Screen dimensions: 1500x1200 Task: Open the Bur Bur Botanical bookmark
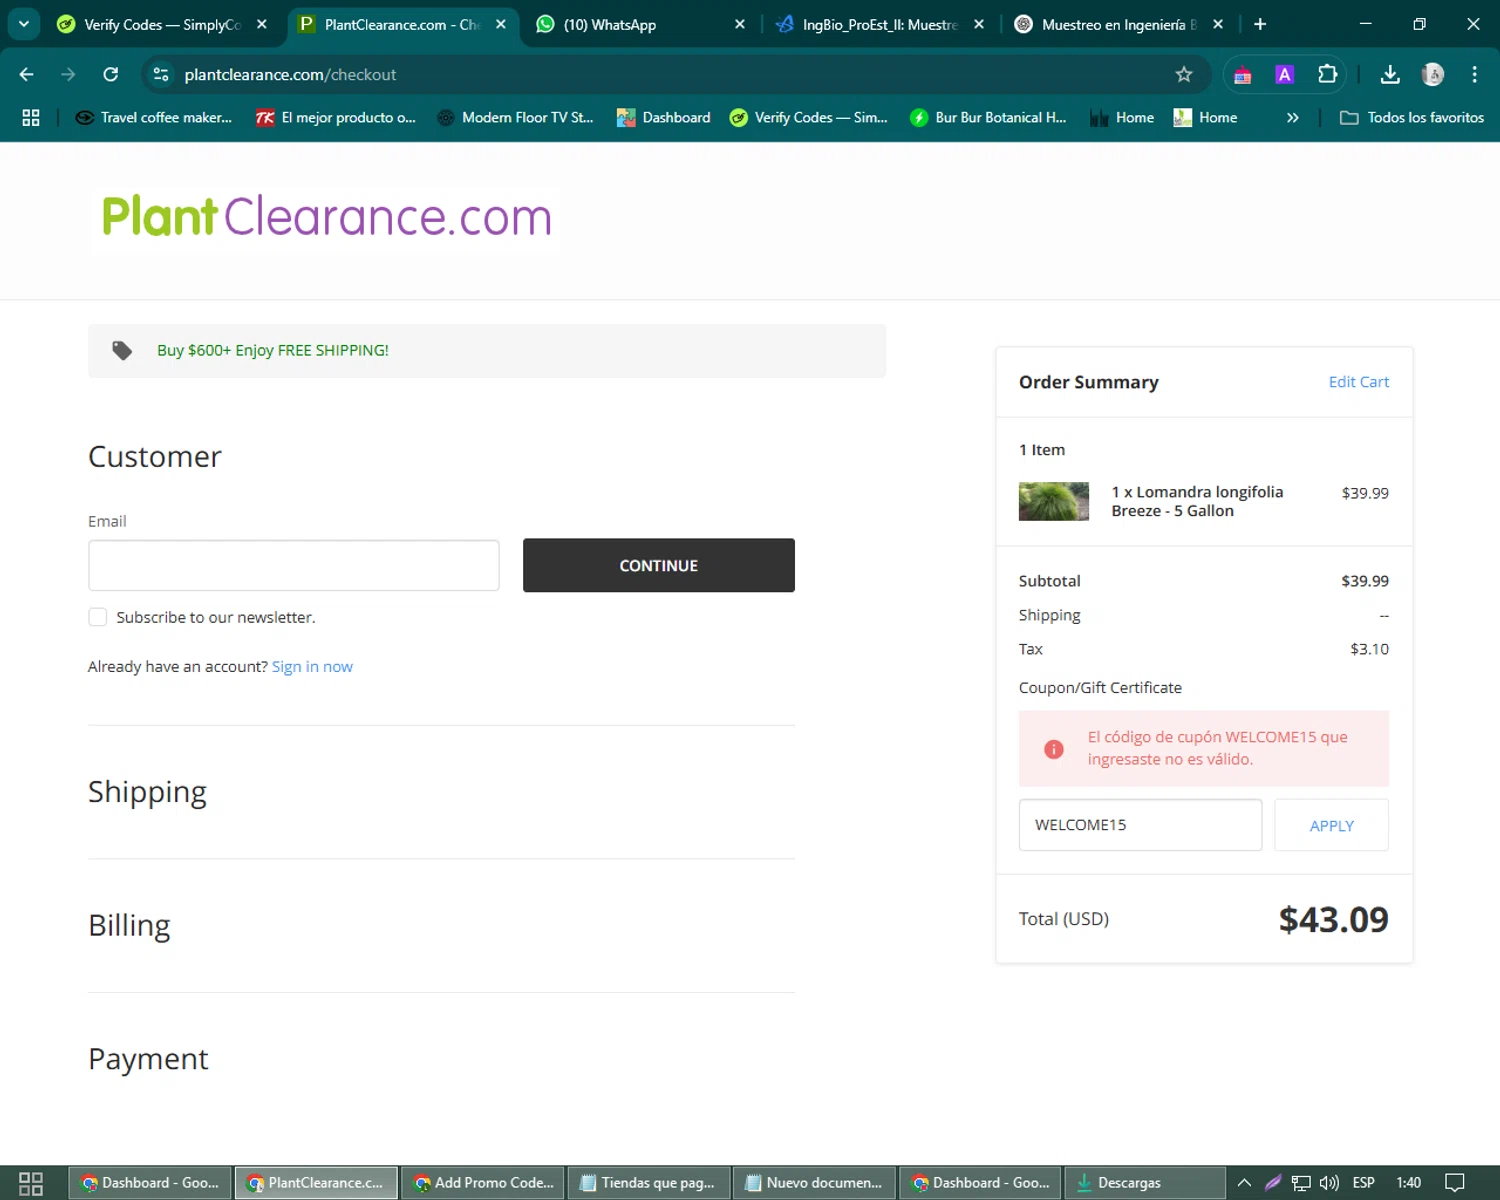click(989, 117)
